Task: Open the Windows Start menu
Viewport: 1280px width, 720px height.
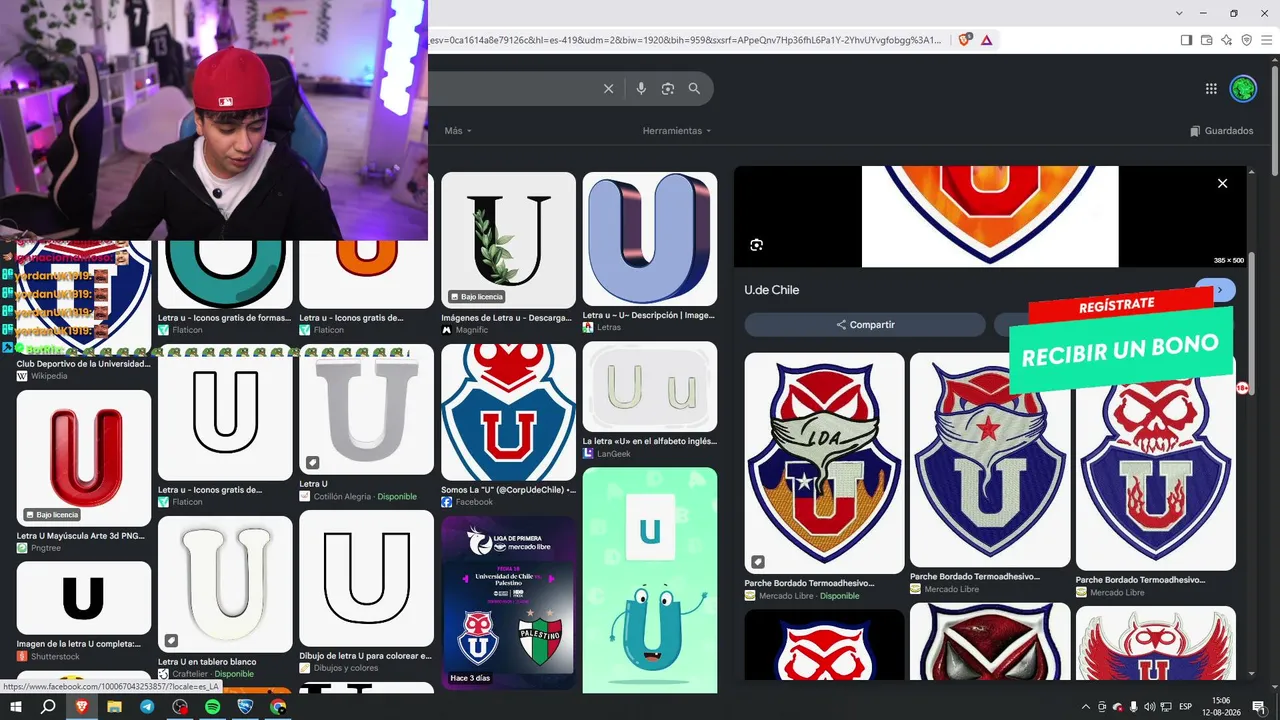Action: (x=16, y=707)
